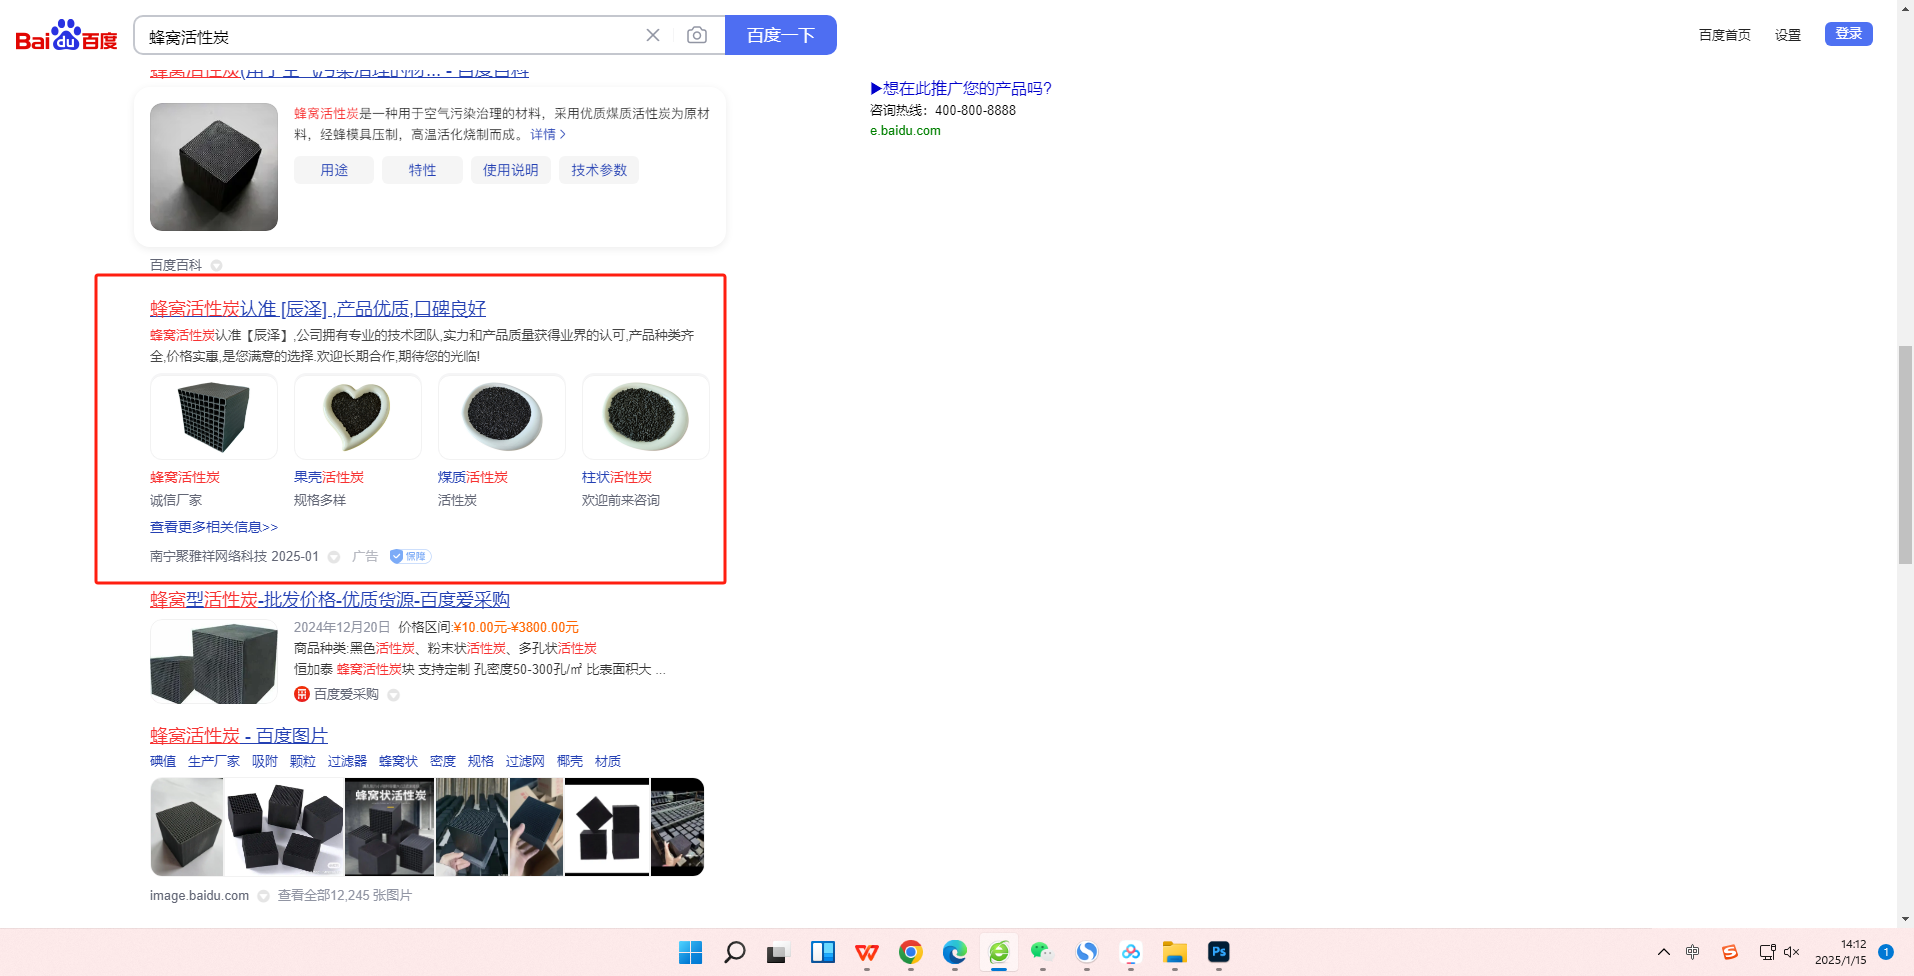
Task: Open image search via the camera icon
Action: tap(697, 35)
